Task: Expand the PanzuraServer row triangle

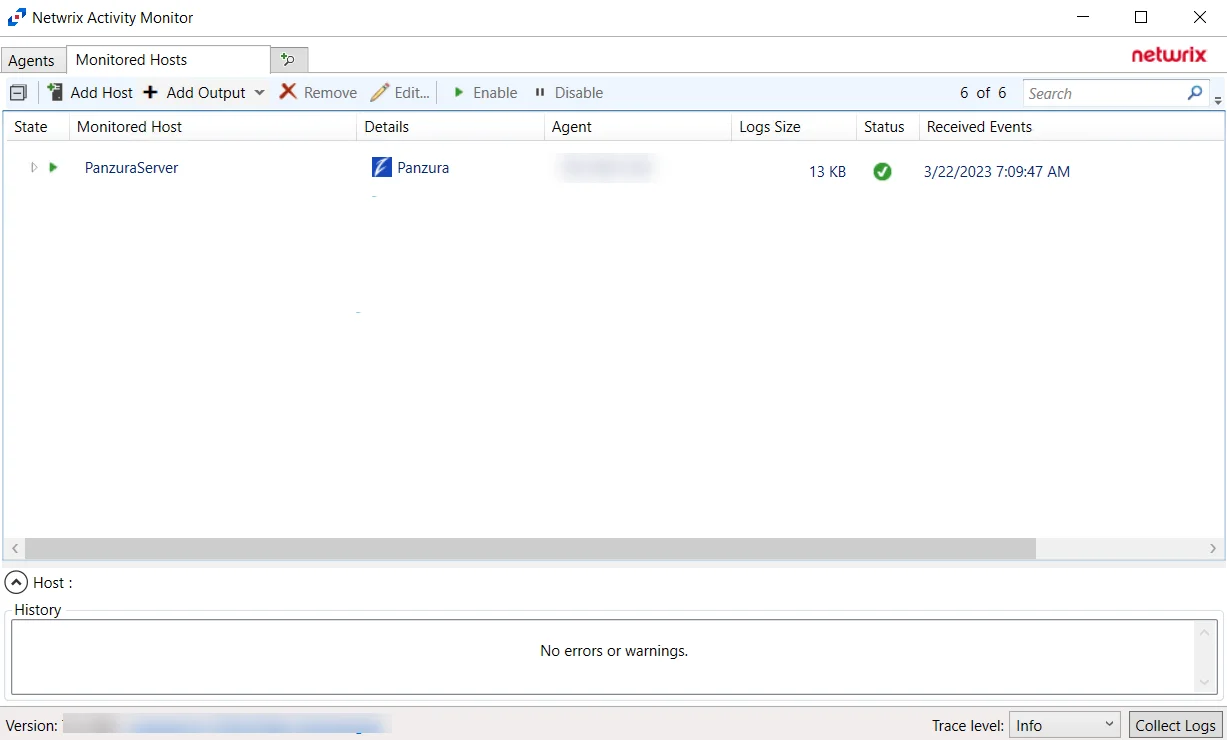Action: (x=34, y=168)
